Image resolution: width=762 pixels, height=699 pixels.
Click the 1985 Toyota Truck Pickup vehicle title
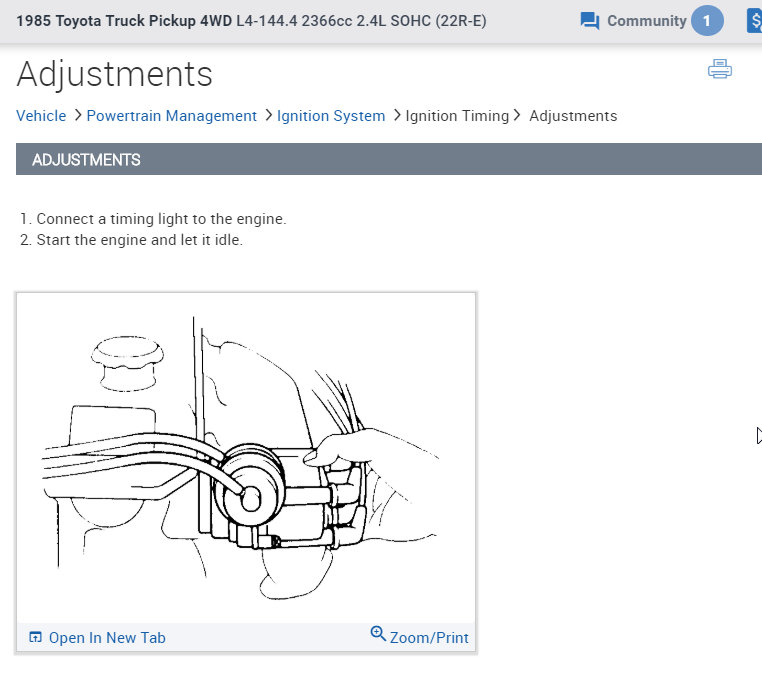coord(251,21)
